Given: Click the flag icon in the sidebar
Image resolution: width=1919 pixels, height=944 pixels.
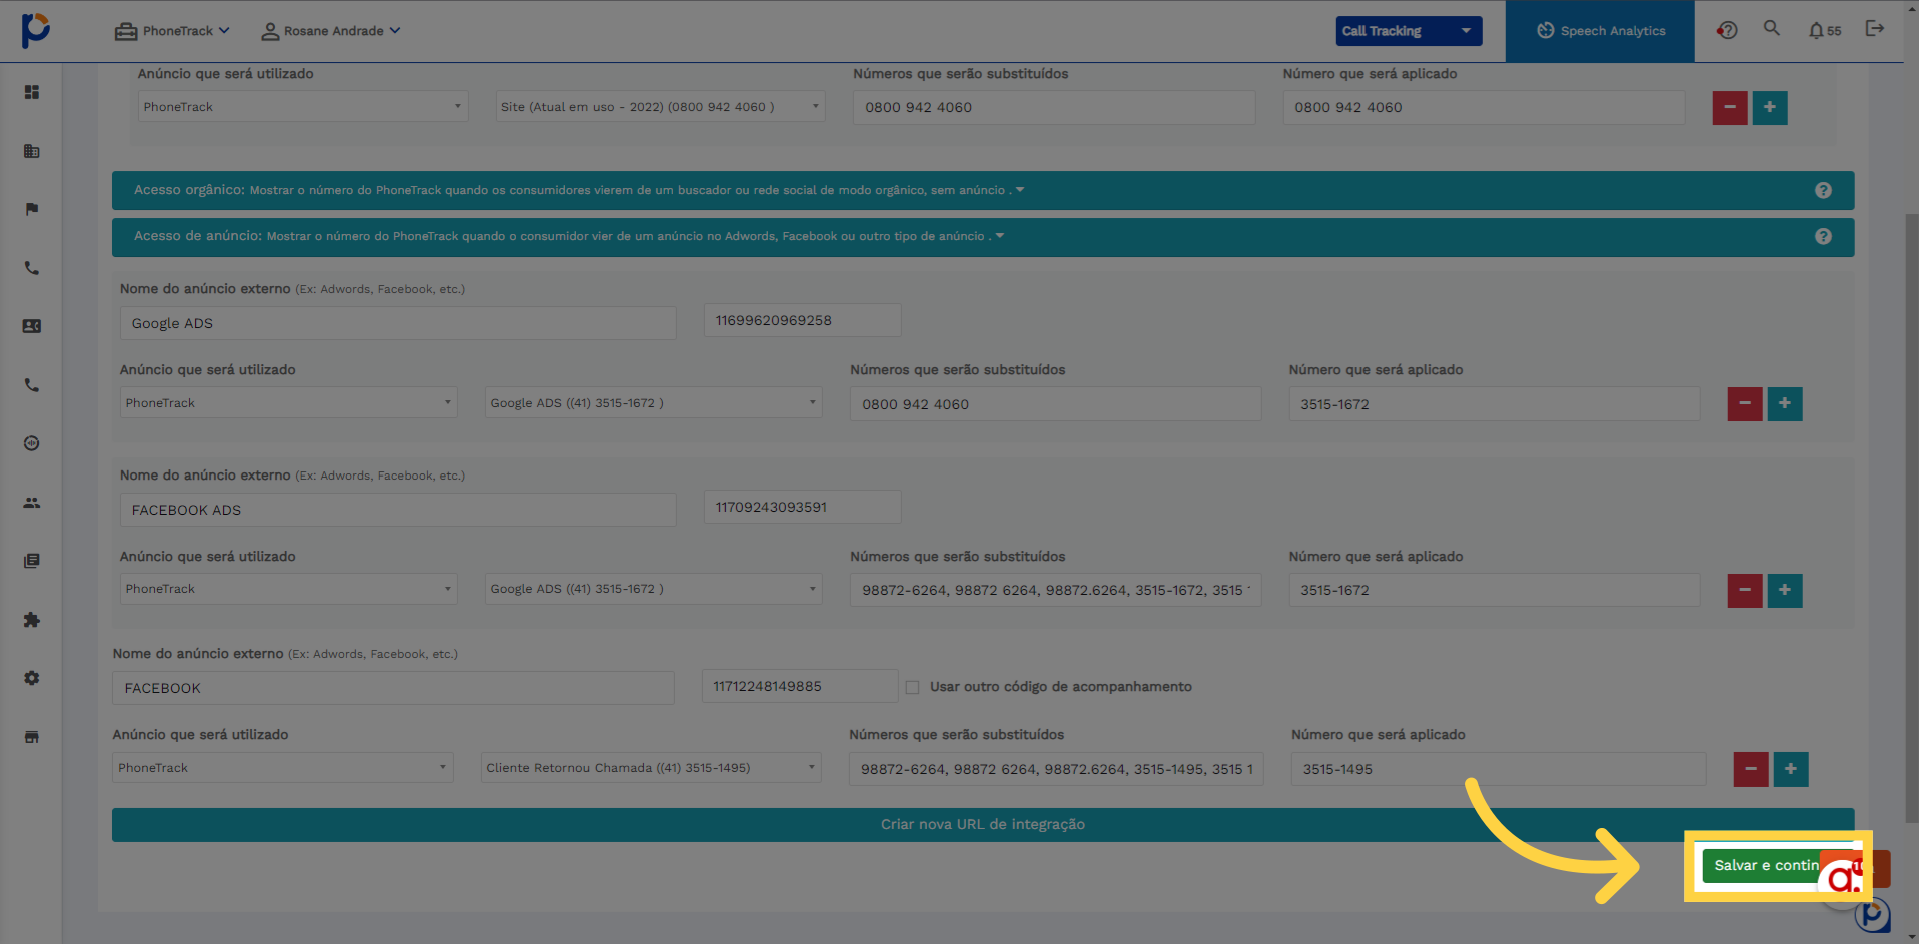Looking at the screenshot, I should 32,209.
